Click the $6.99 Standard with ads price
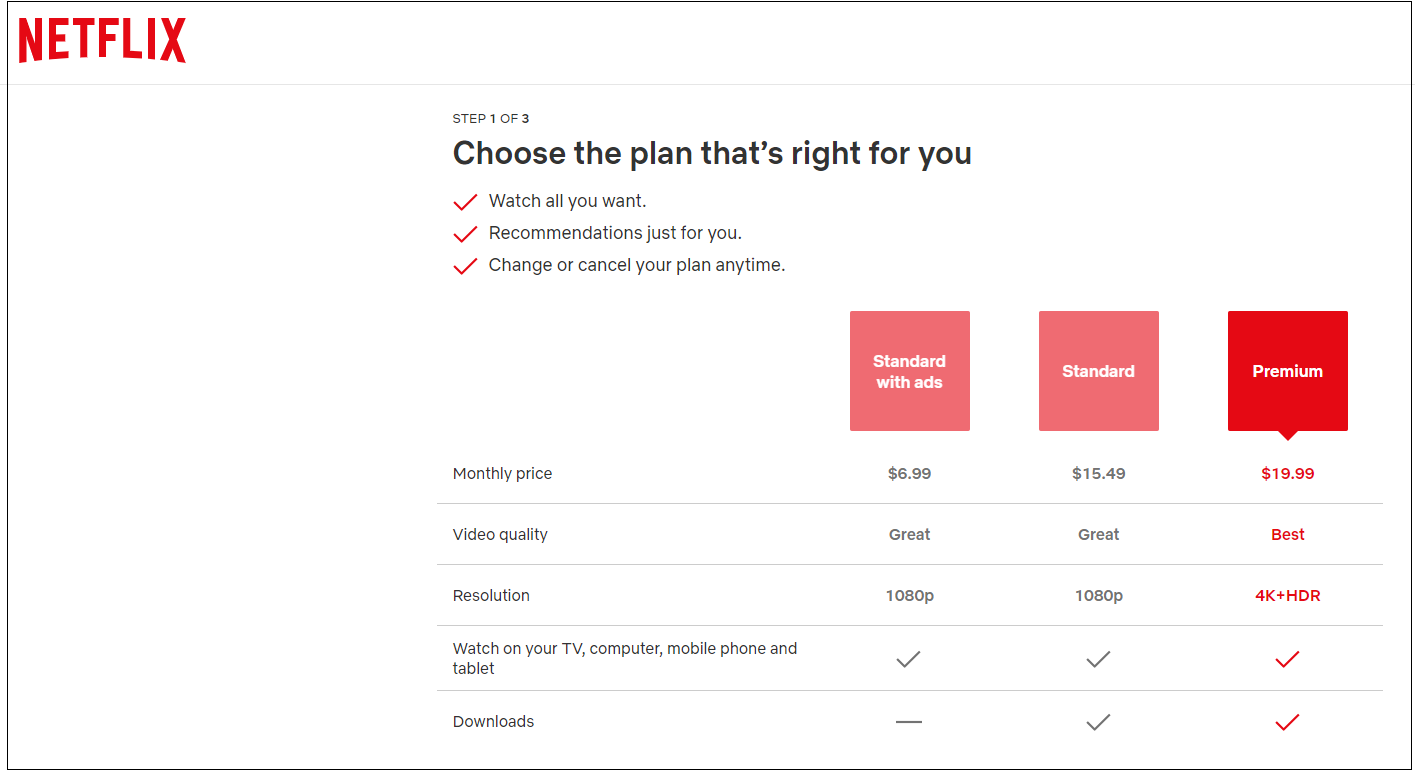This screenshot has height=770, width=1415. (909, 473)
